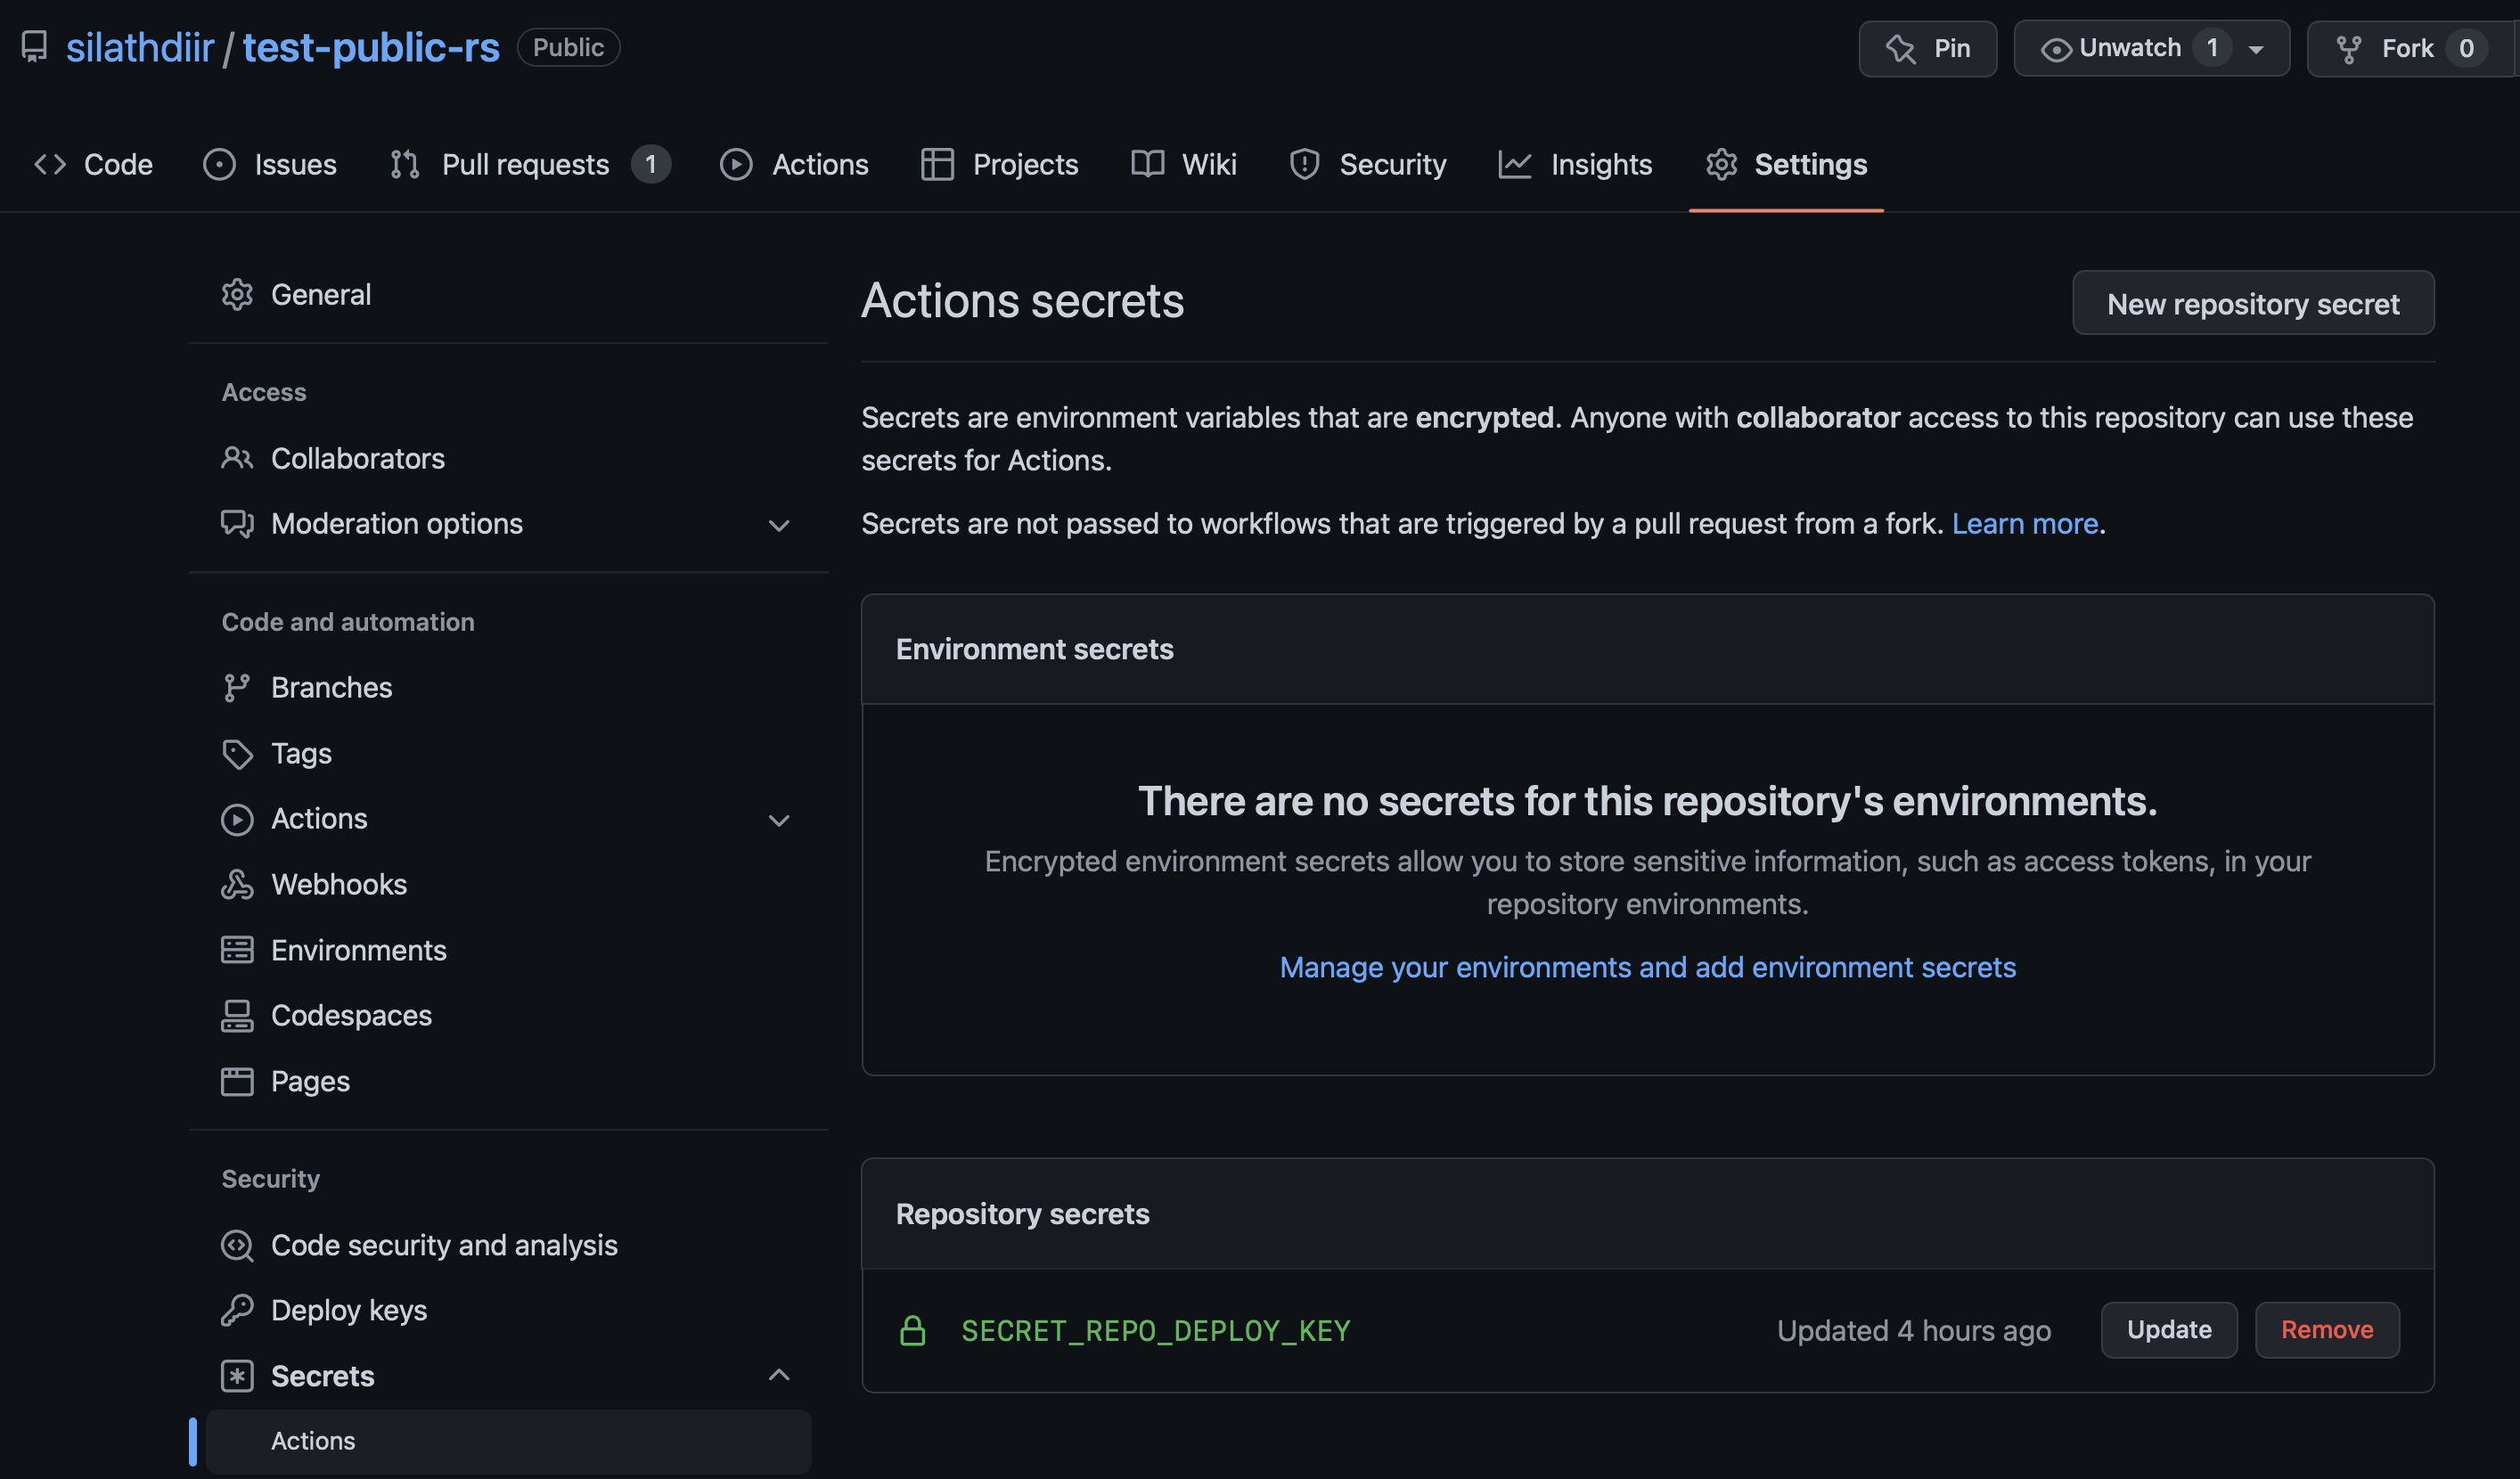
Task: Click the Settings gear icon in top navigation
Action: tap(1721, 164)
